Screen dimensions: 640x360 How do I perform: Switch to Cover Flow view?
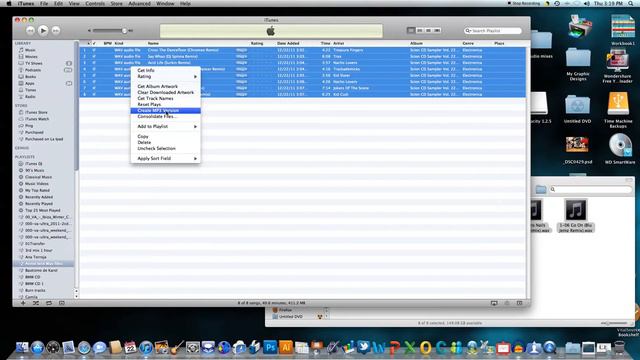pyautogui.click(x=437, y=30)
